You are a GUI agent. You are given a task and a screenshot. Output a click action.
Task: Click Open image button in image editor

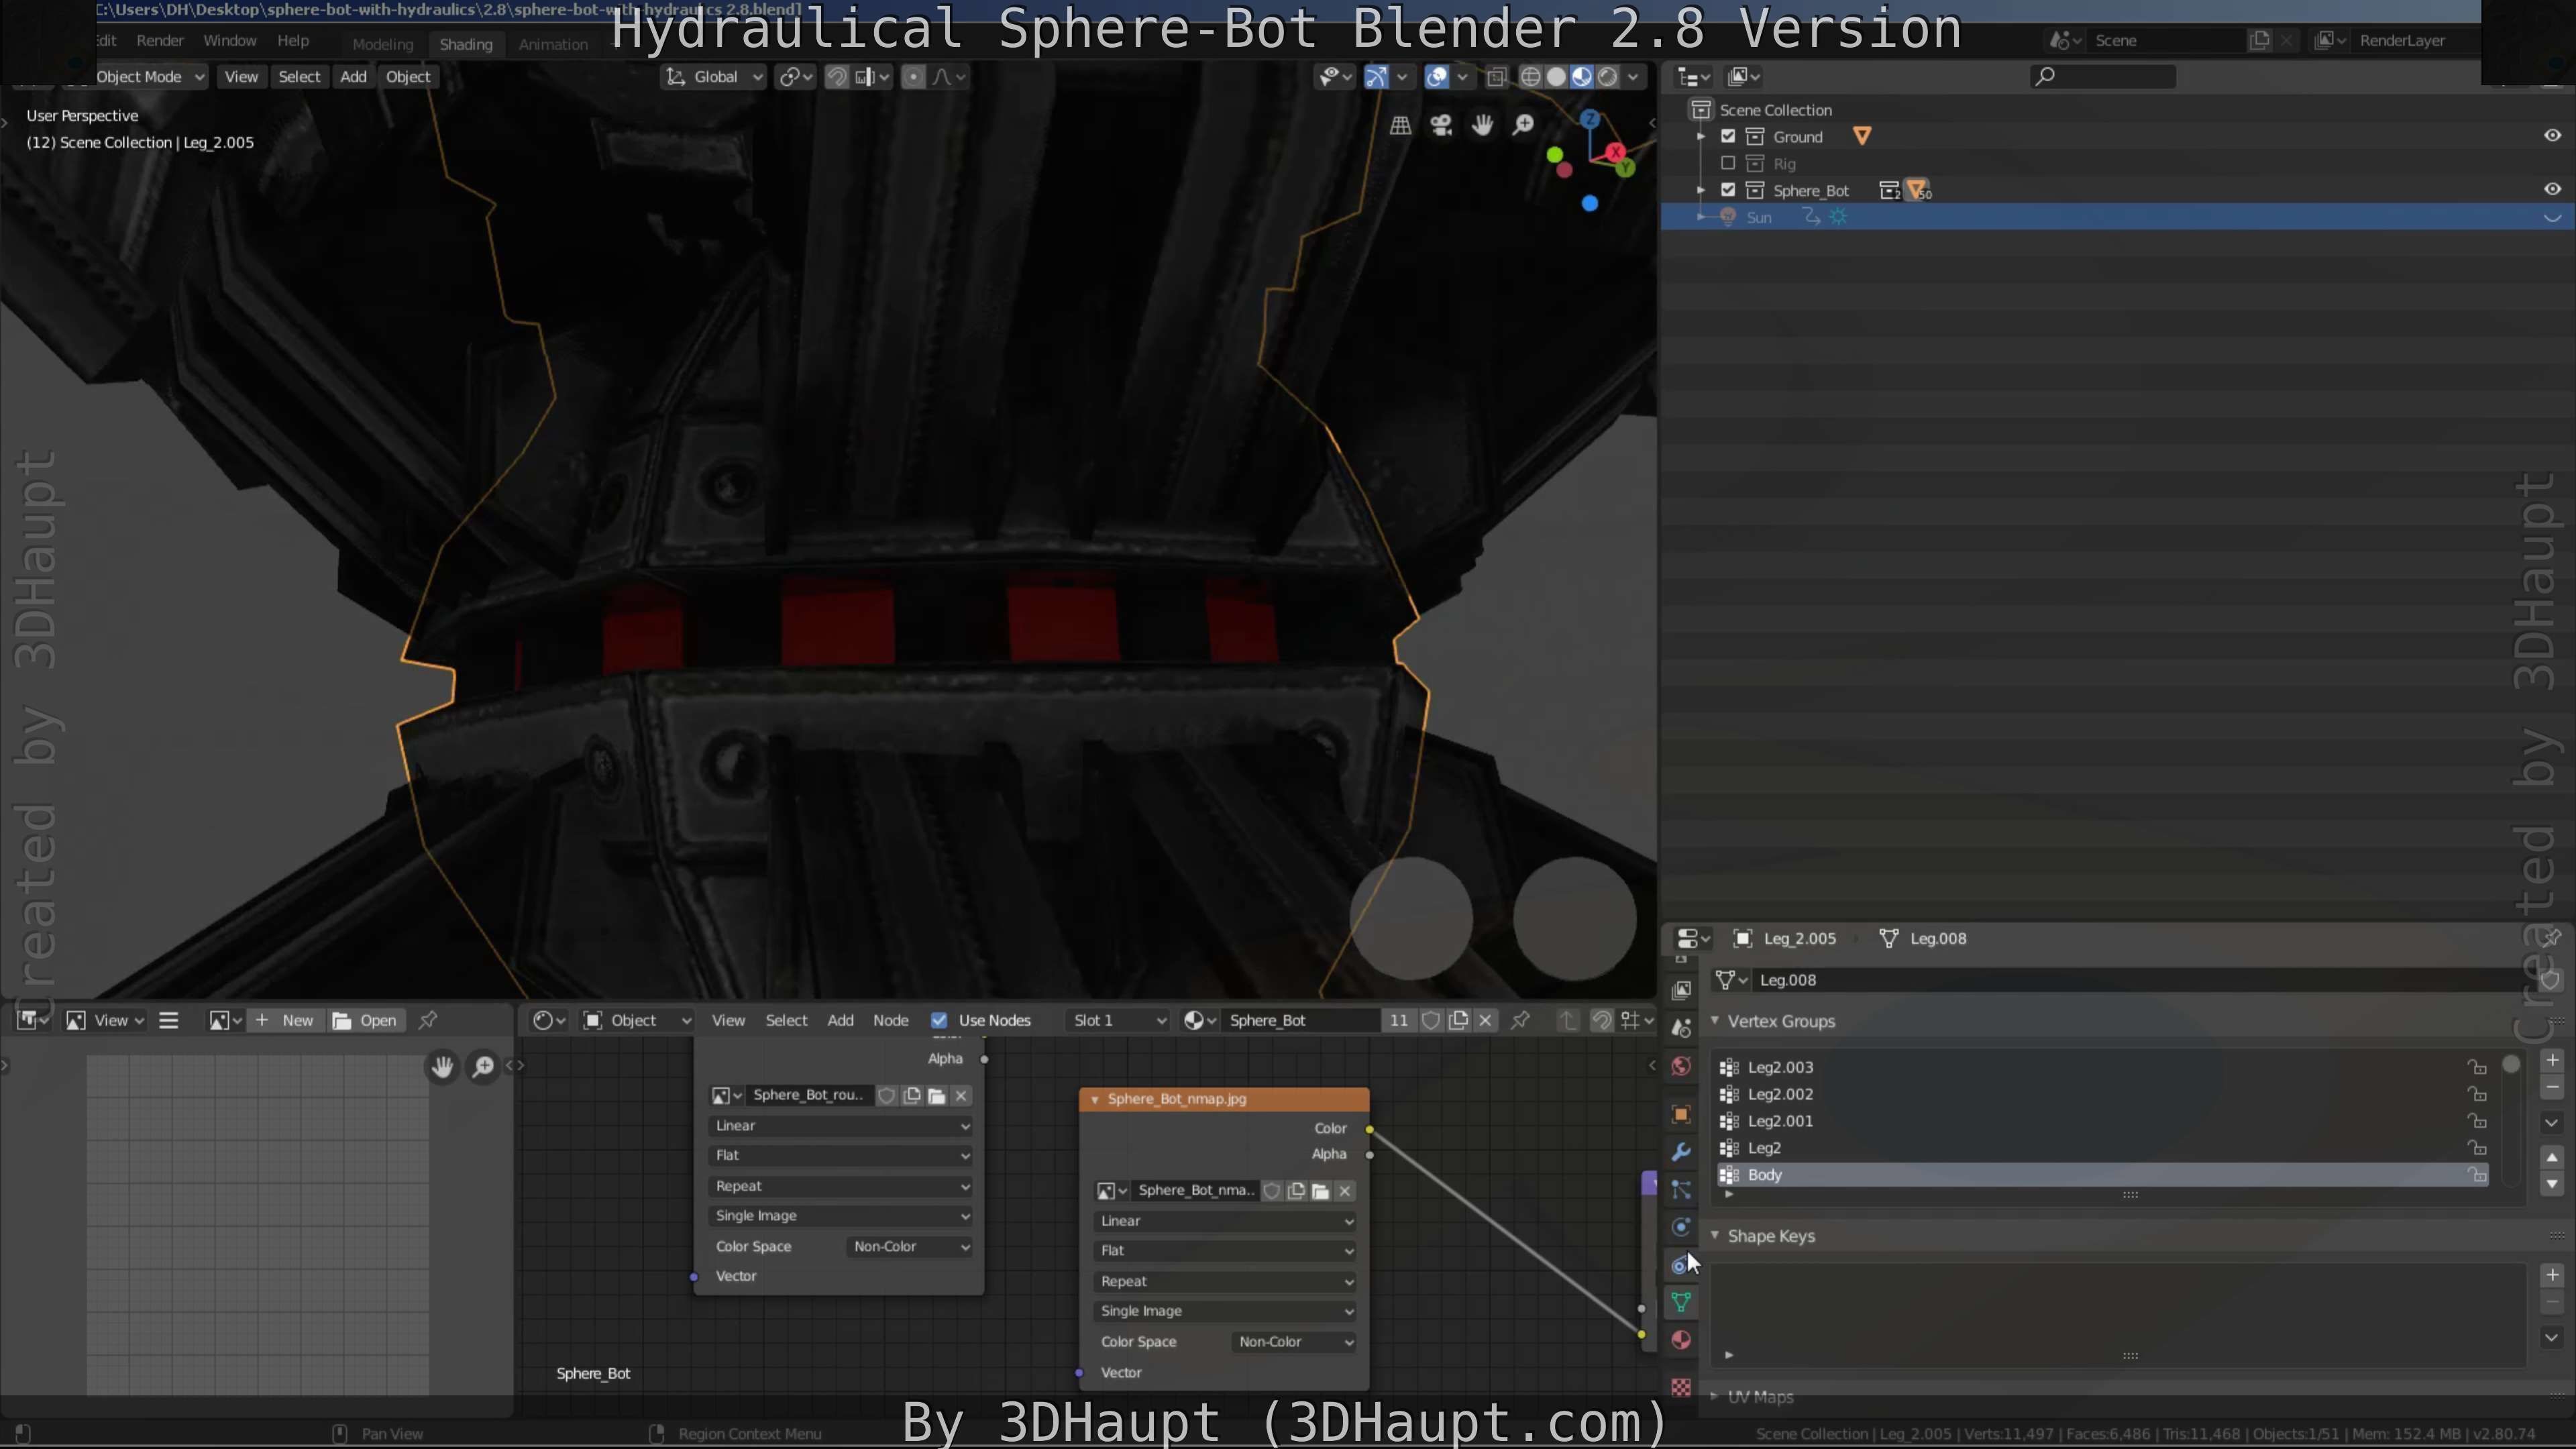pyautogui.click(x=366, y=1020)
